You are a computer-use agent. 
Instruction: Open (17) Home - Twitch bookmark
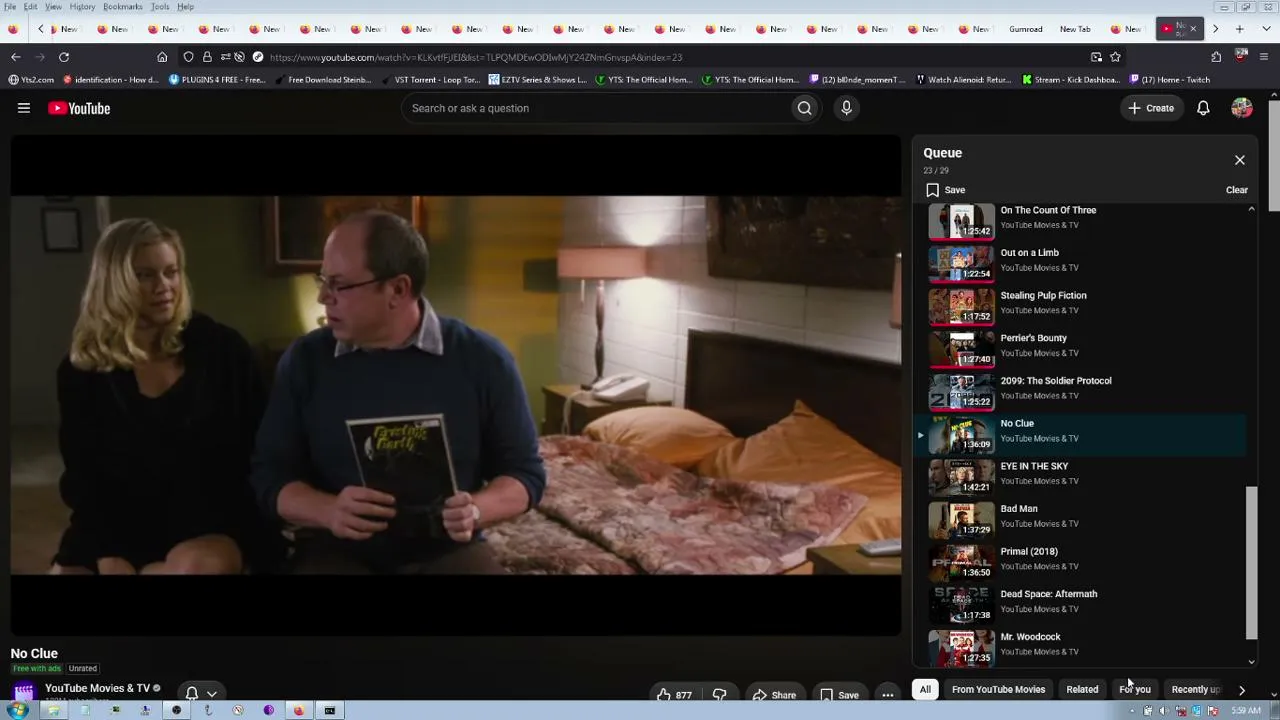coord(1170,80)
